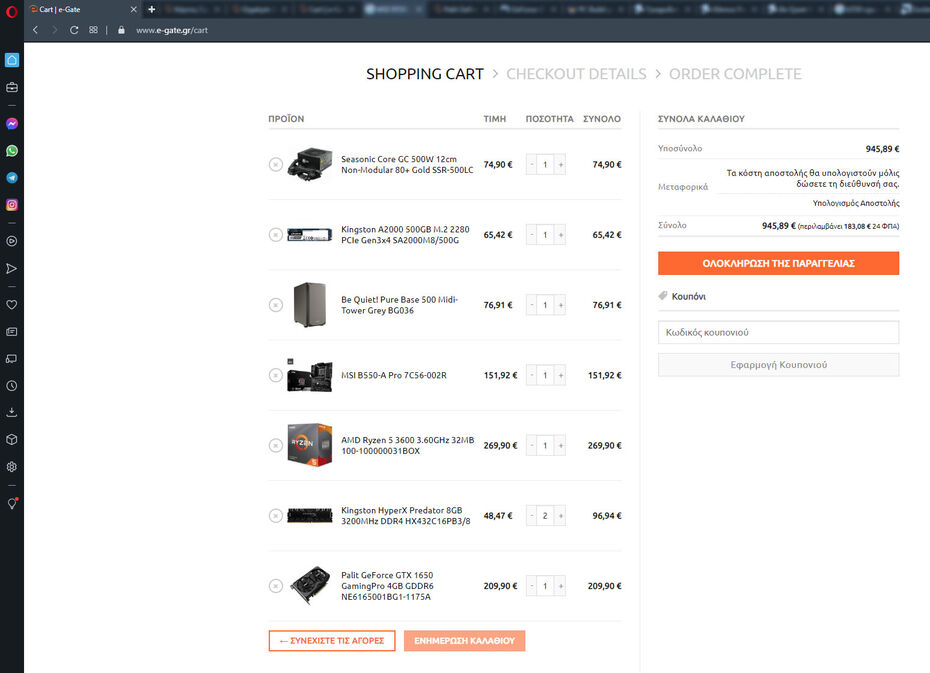Decrease quantity of Be Quiet Pure Base 500
This screenshot has height=673, width=930.
click(x=531, y=305)
